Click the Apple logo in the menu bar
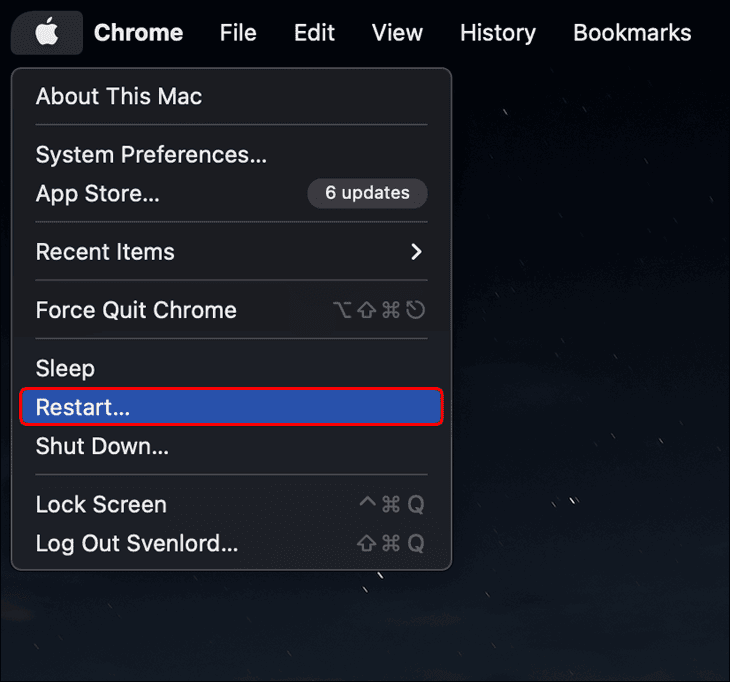Viewport: 730px width, 682px height. [46, 33]
